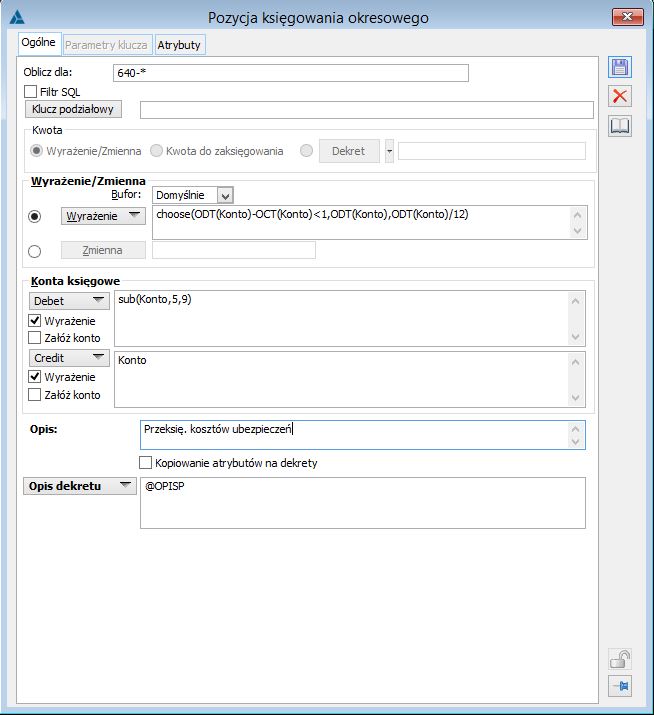This screenshot has width=654, height=715.
Task: Click the Credit field scroll down arrow
Action: [576, 398]
